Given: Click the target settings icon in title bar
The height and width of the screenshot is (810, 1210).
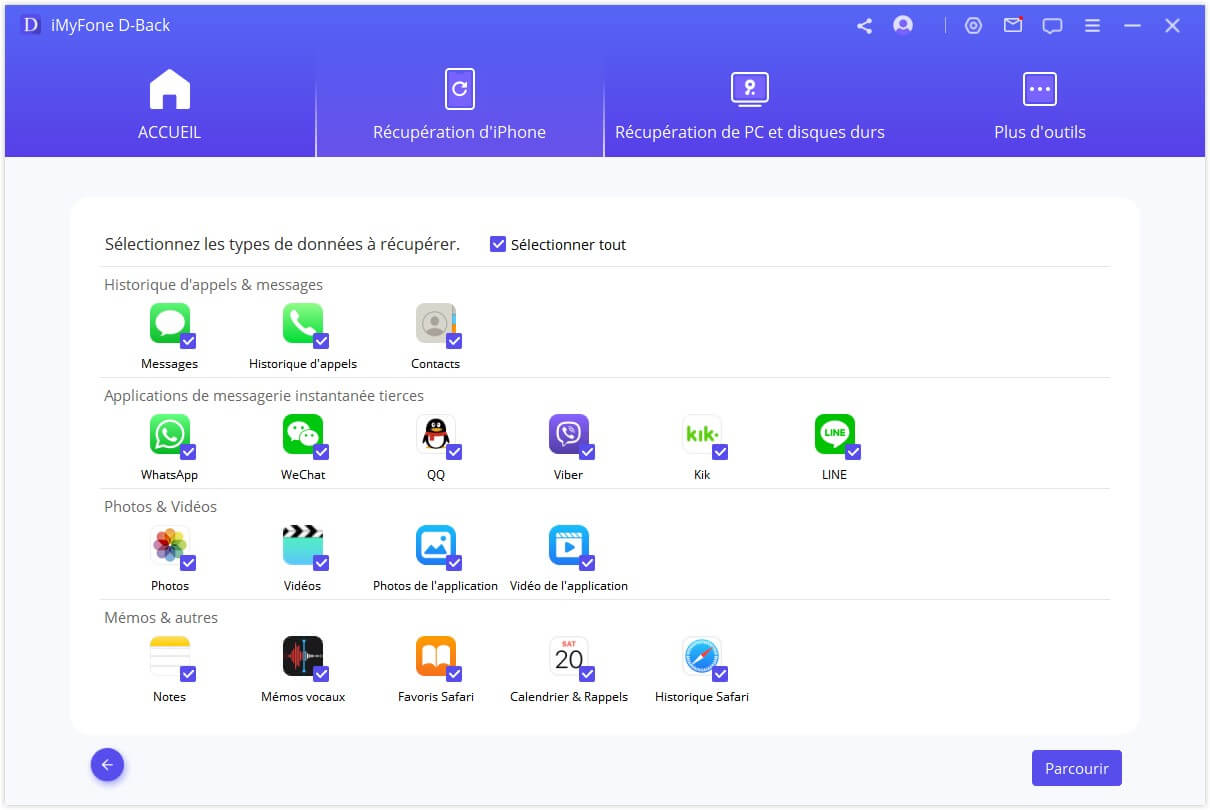Looking at the screenshot, I should [973, 26].
